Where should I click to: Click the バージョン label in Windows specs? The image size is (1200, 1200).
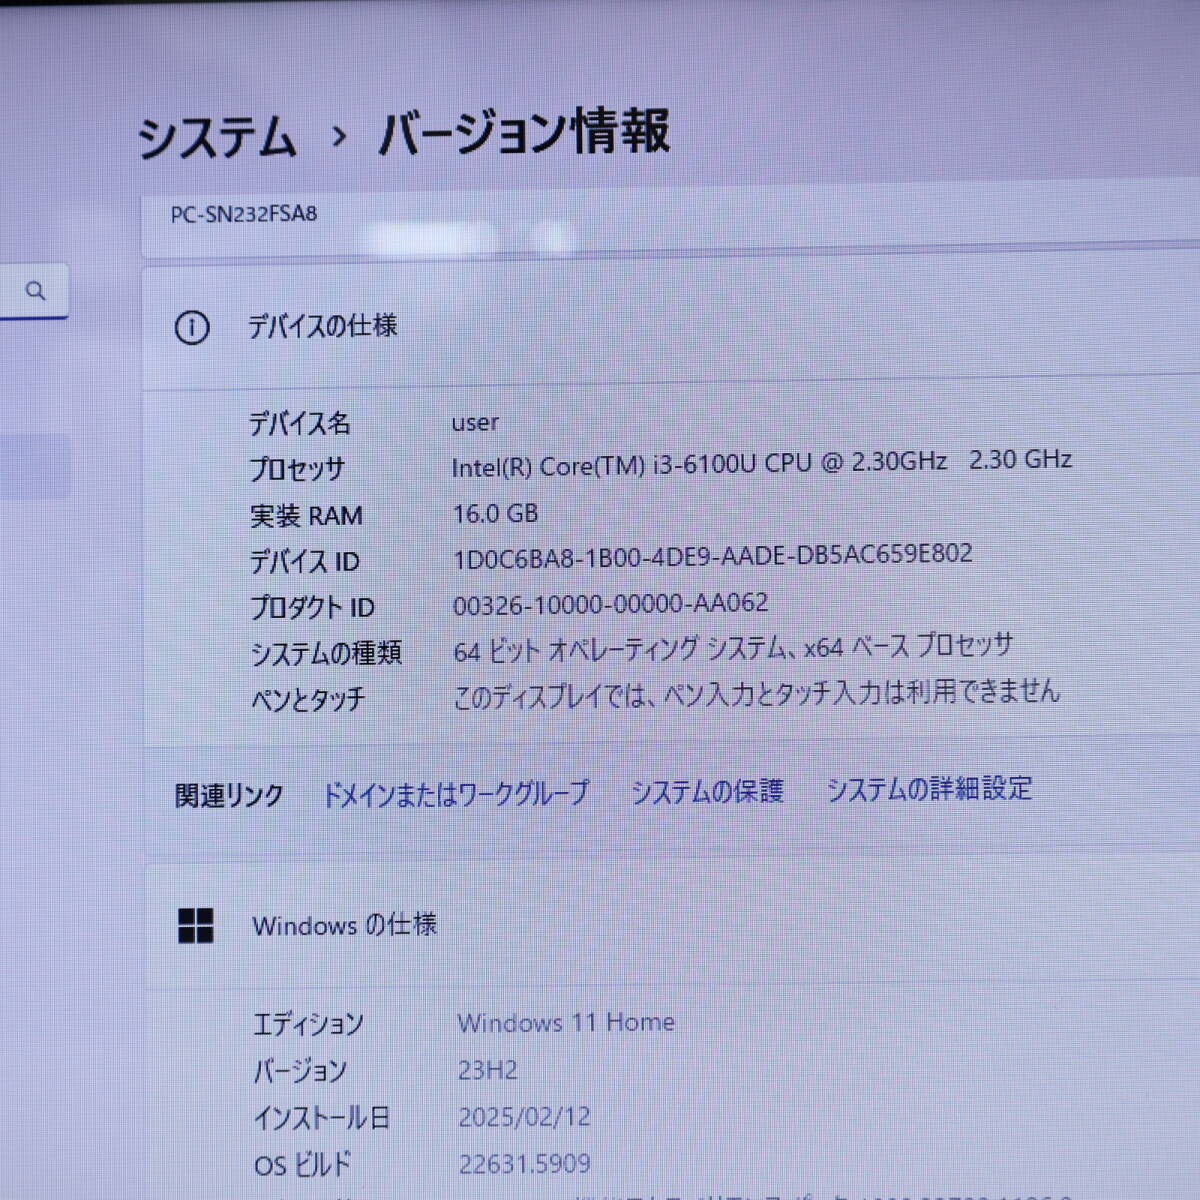click(x=300, y=1072)
